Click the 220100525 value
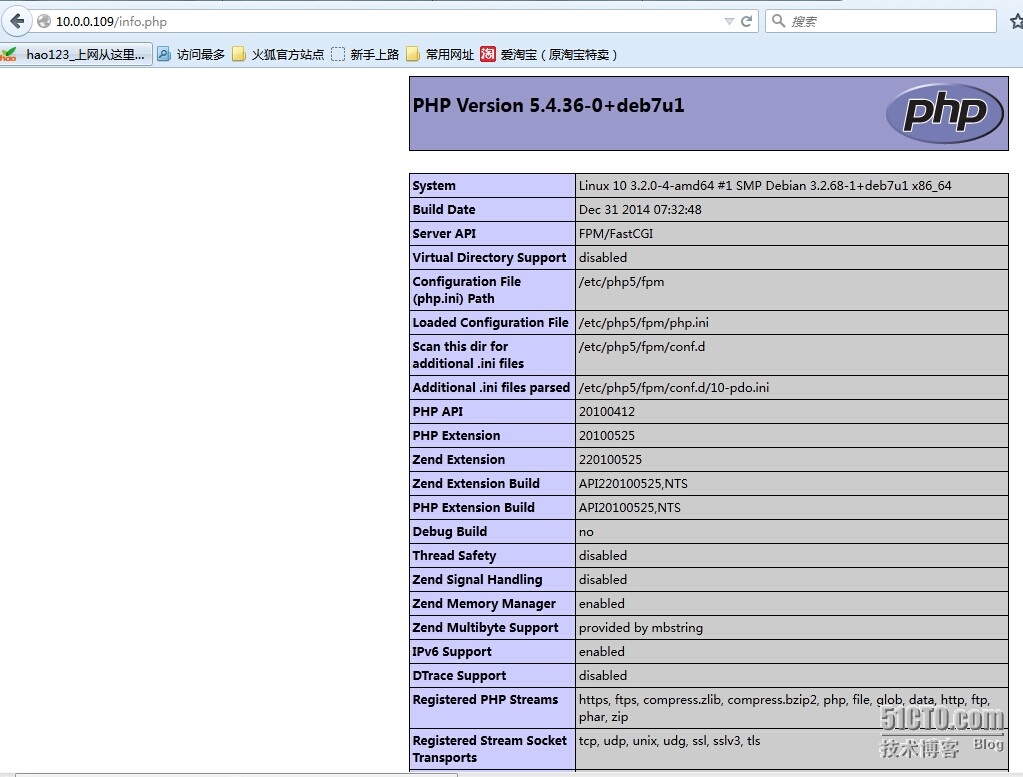This screenshot has width=1023, height=777. (610, 460)
